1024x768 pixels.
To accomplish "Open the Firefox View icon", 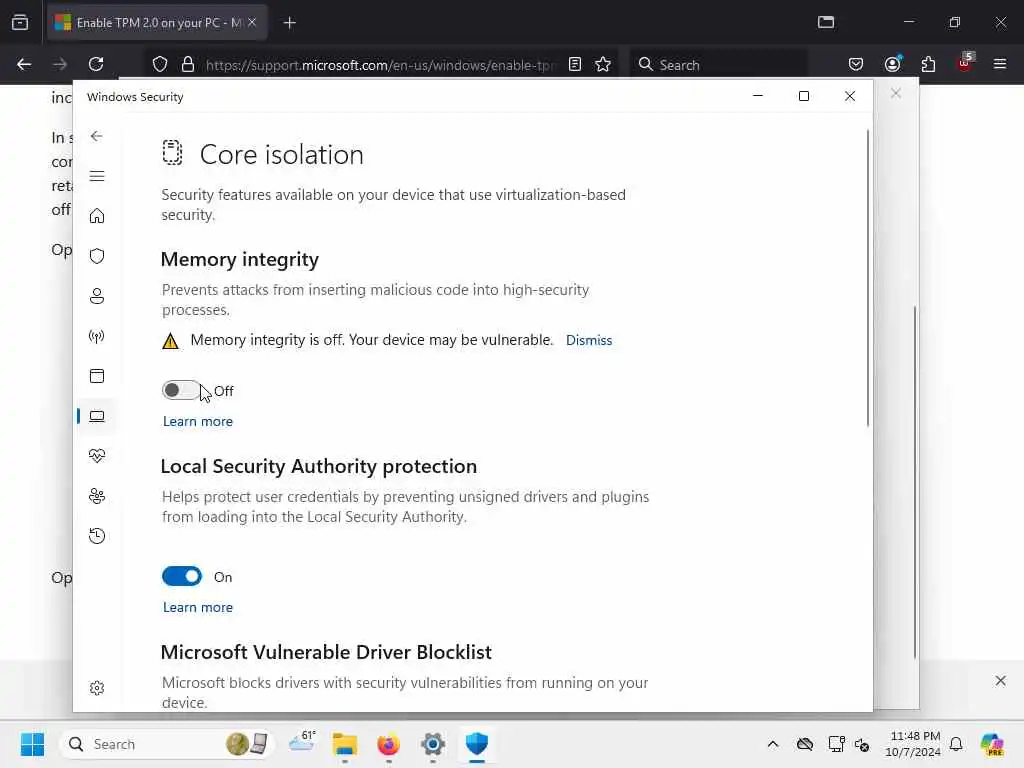I will 20,22.
